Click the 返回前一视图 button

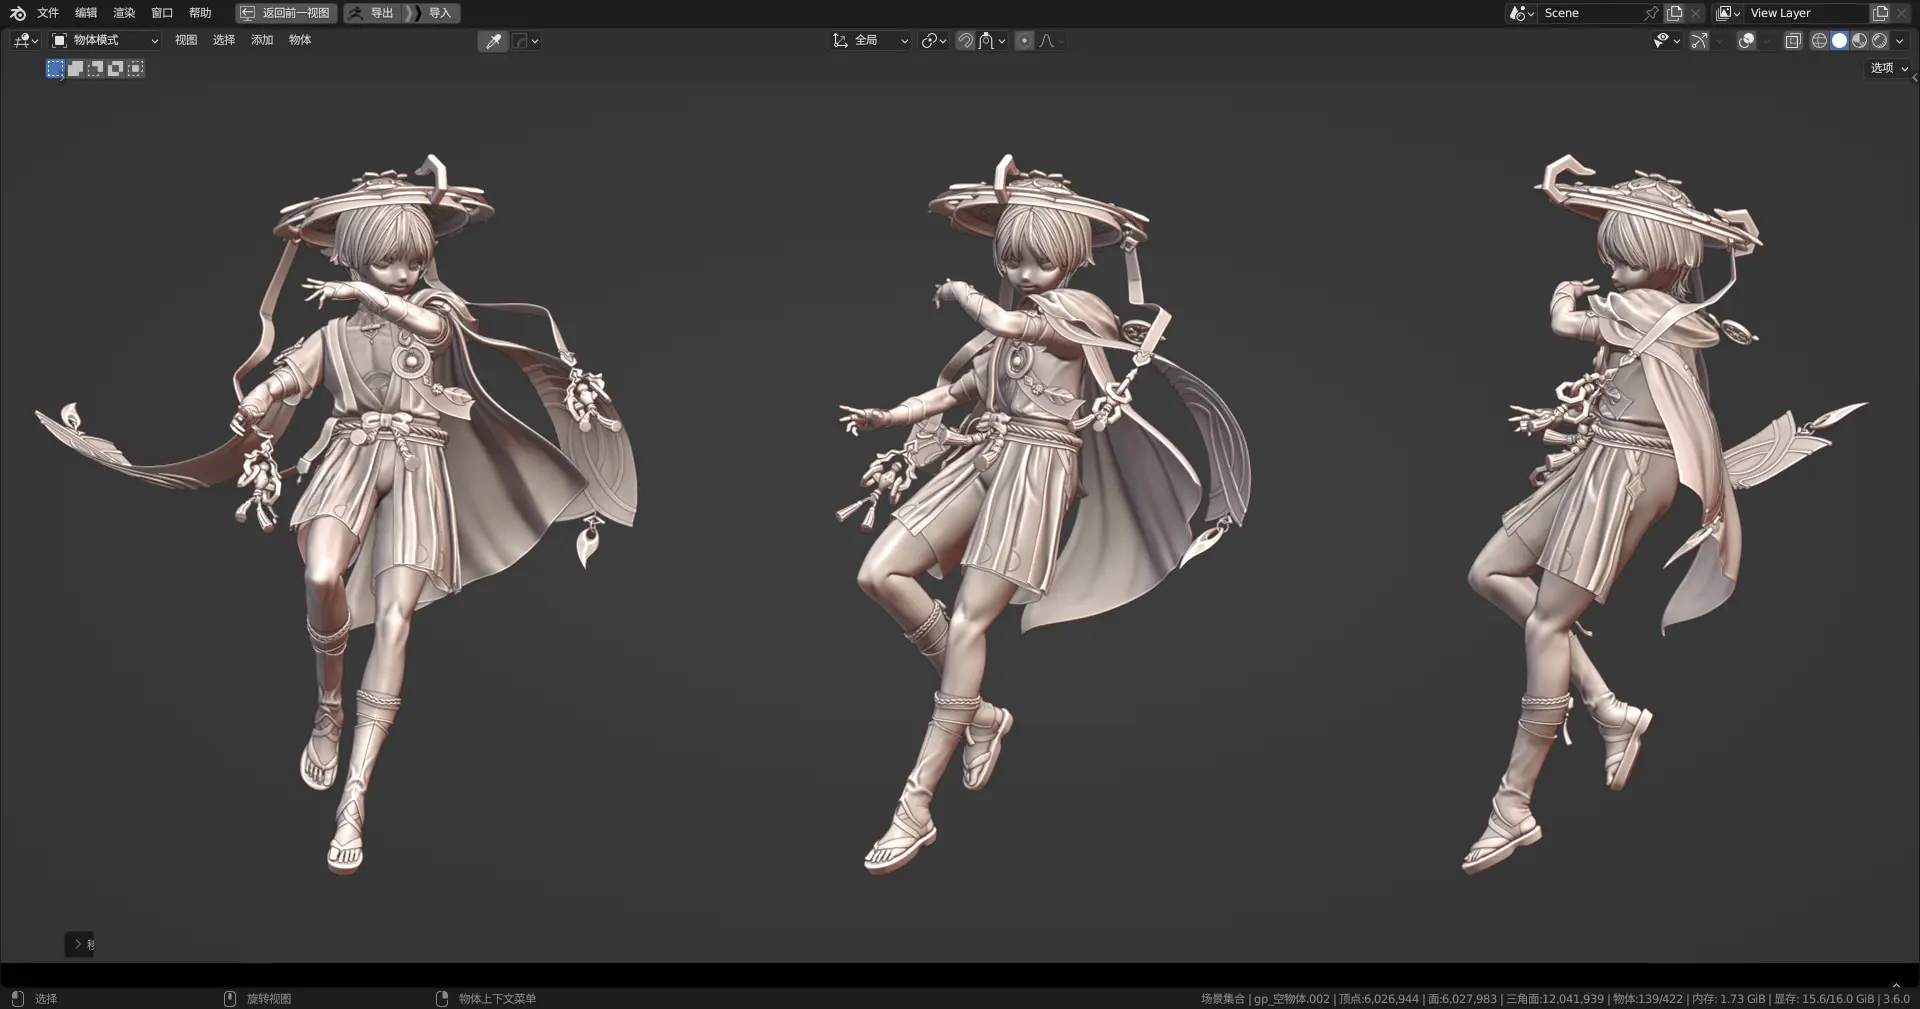(x=286, y=13)
